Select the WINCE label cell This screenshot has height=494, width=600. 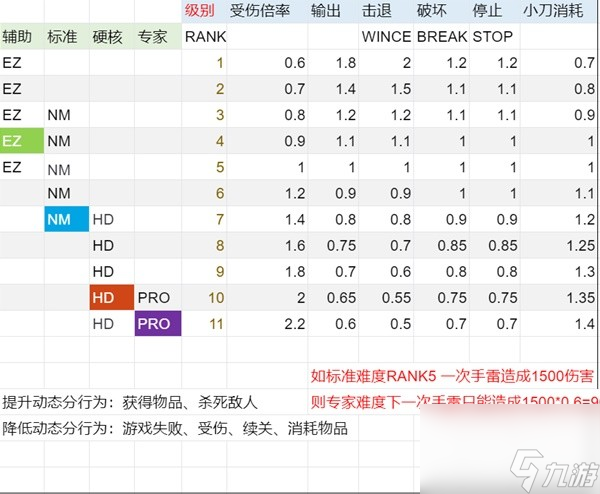[x=386, y=37]
